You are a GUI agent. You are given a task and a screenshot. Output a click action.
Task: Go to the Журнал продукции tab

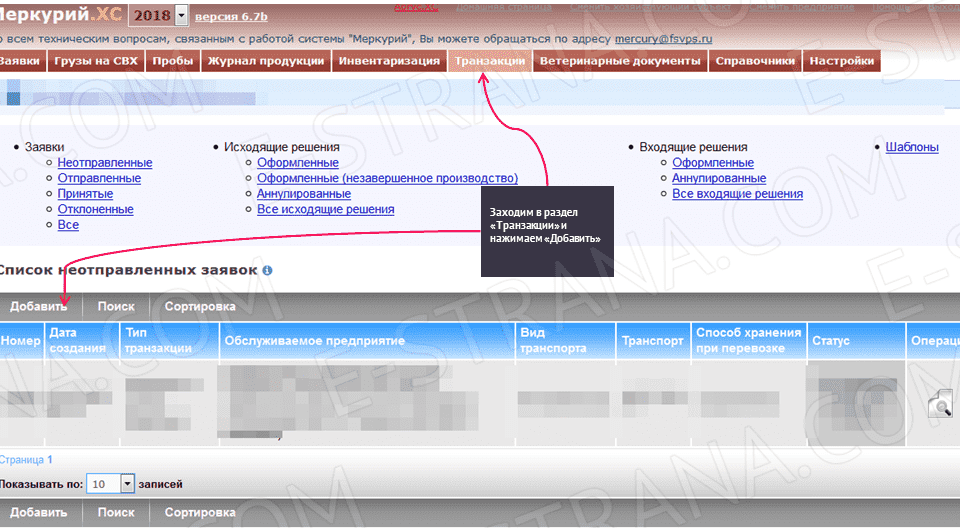pyautogui.click(x=266, y=61)
